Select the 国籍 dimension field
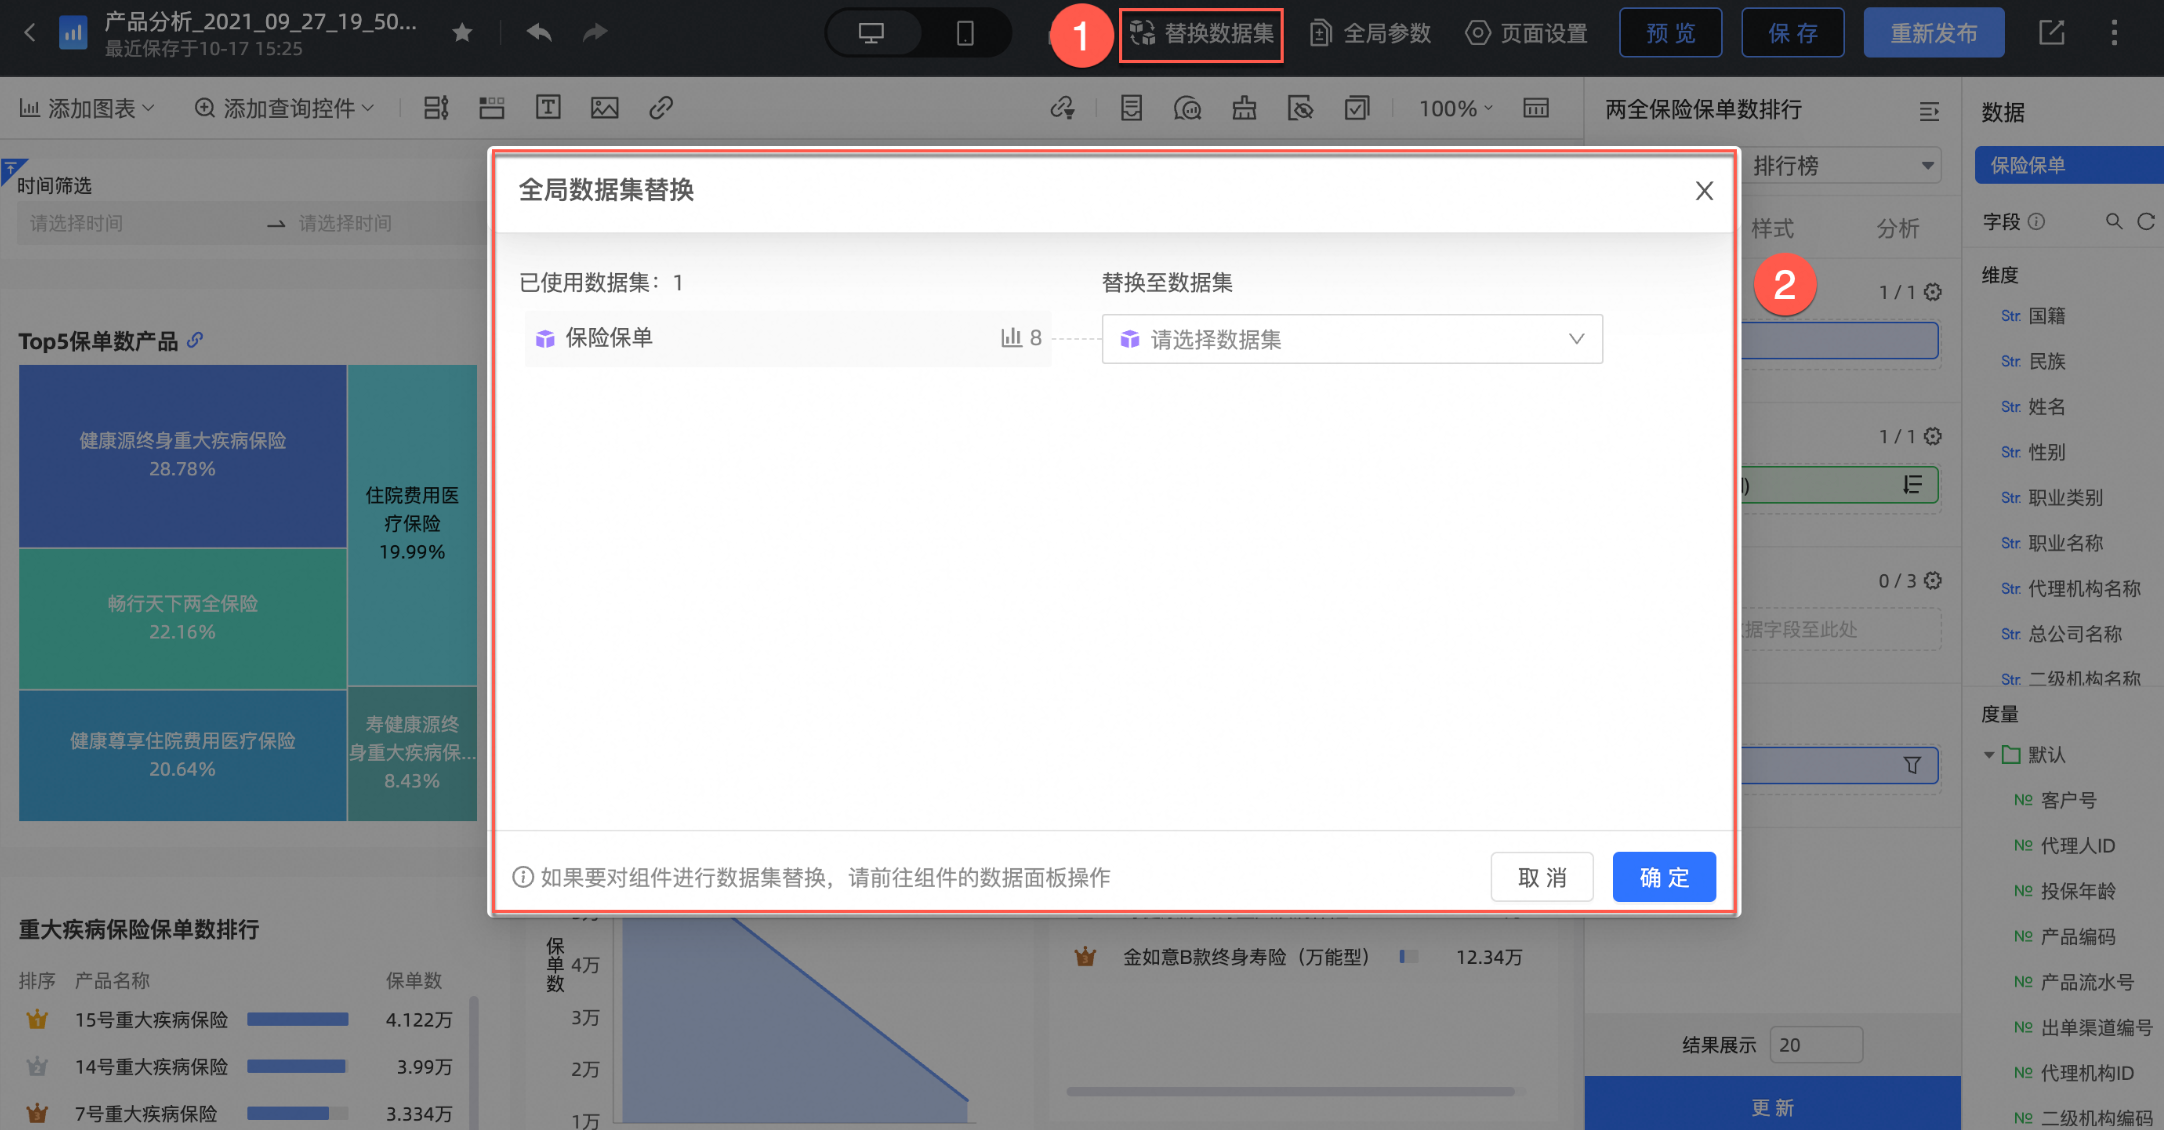The width and height of the screenshot is (2164, 1130). tap(2047, 316)
